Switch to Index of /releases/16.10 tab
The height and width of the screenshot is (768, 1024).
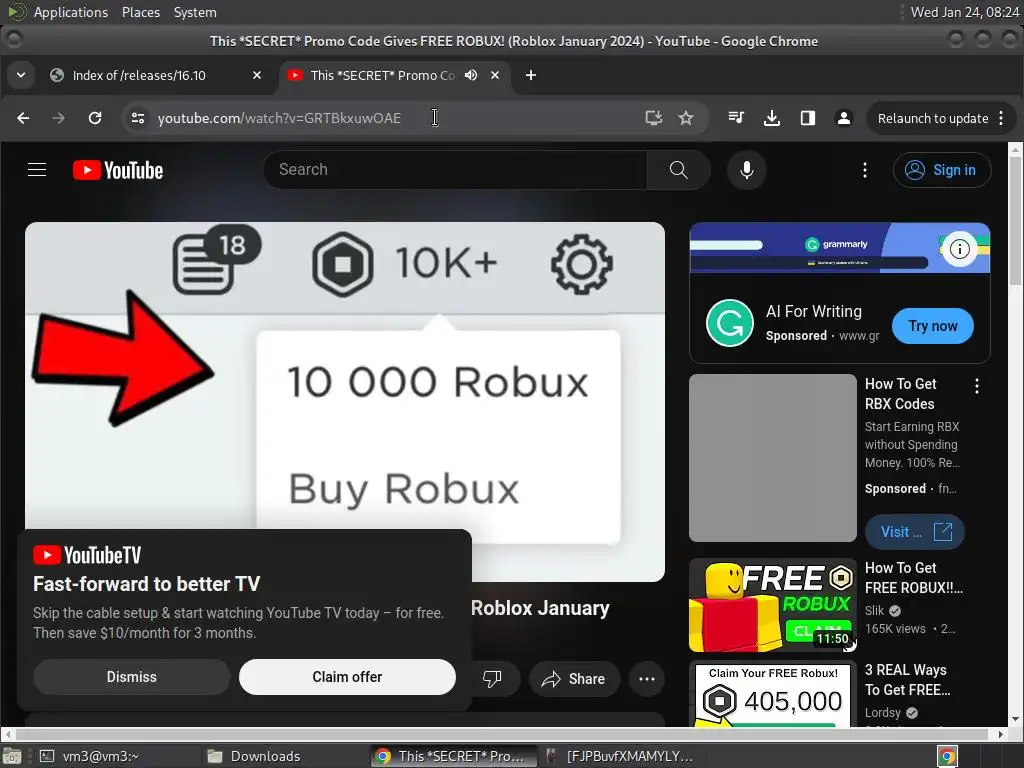[157, 75]
